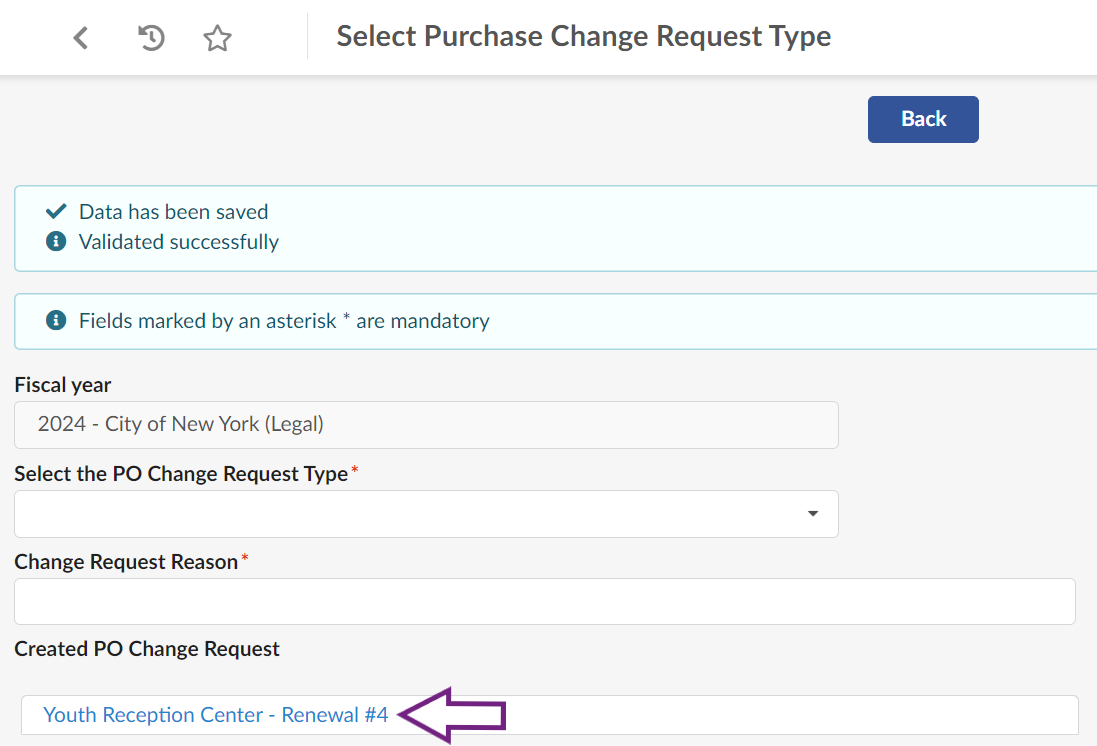
Task: Open the recent history clock icon
Action: (151, 39)
